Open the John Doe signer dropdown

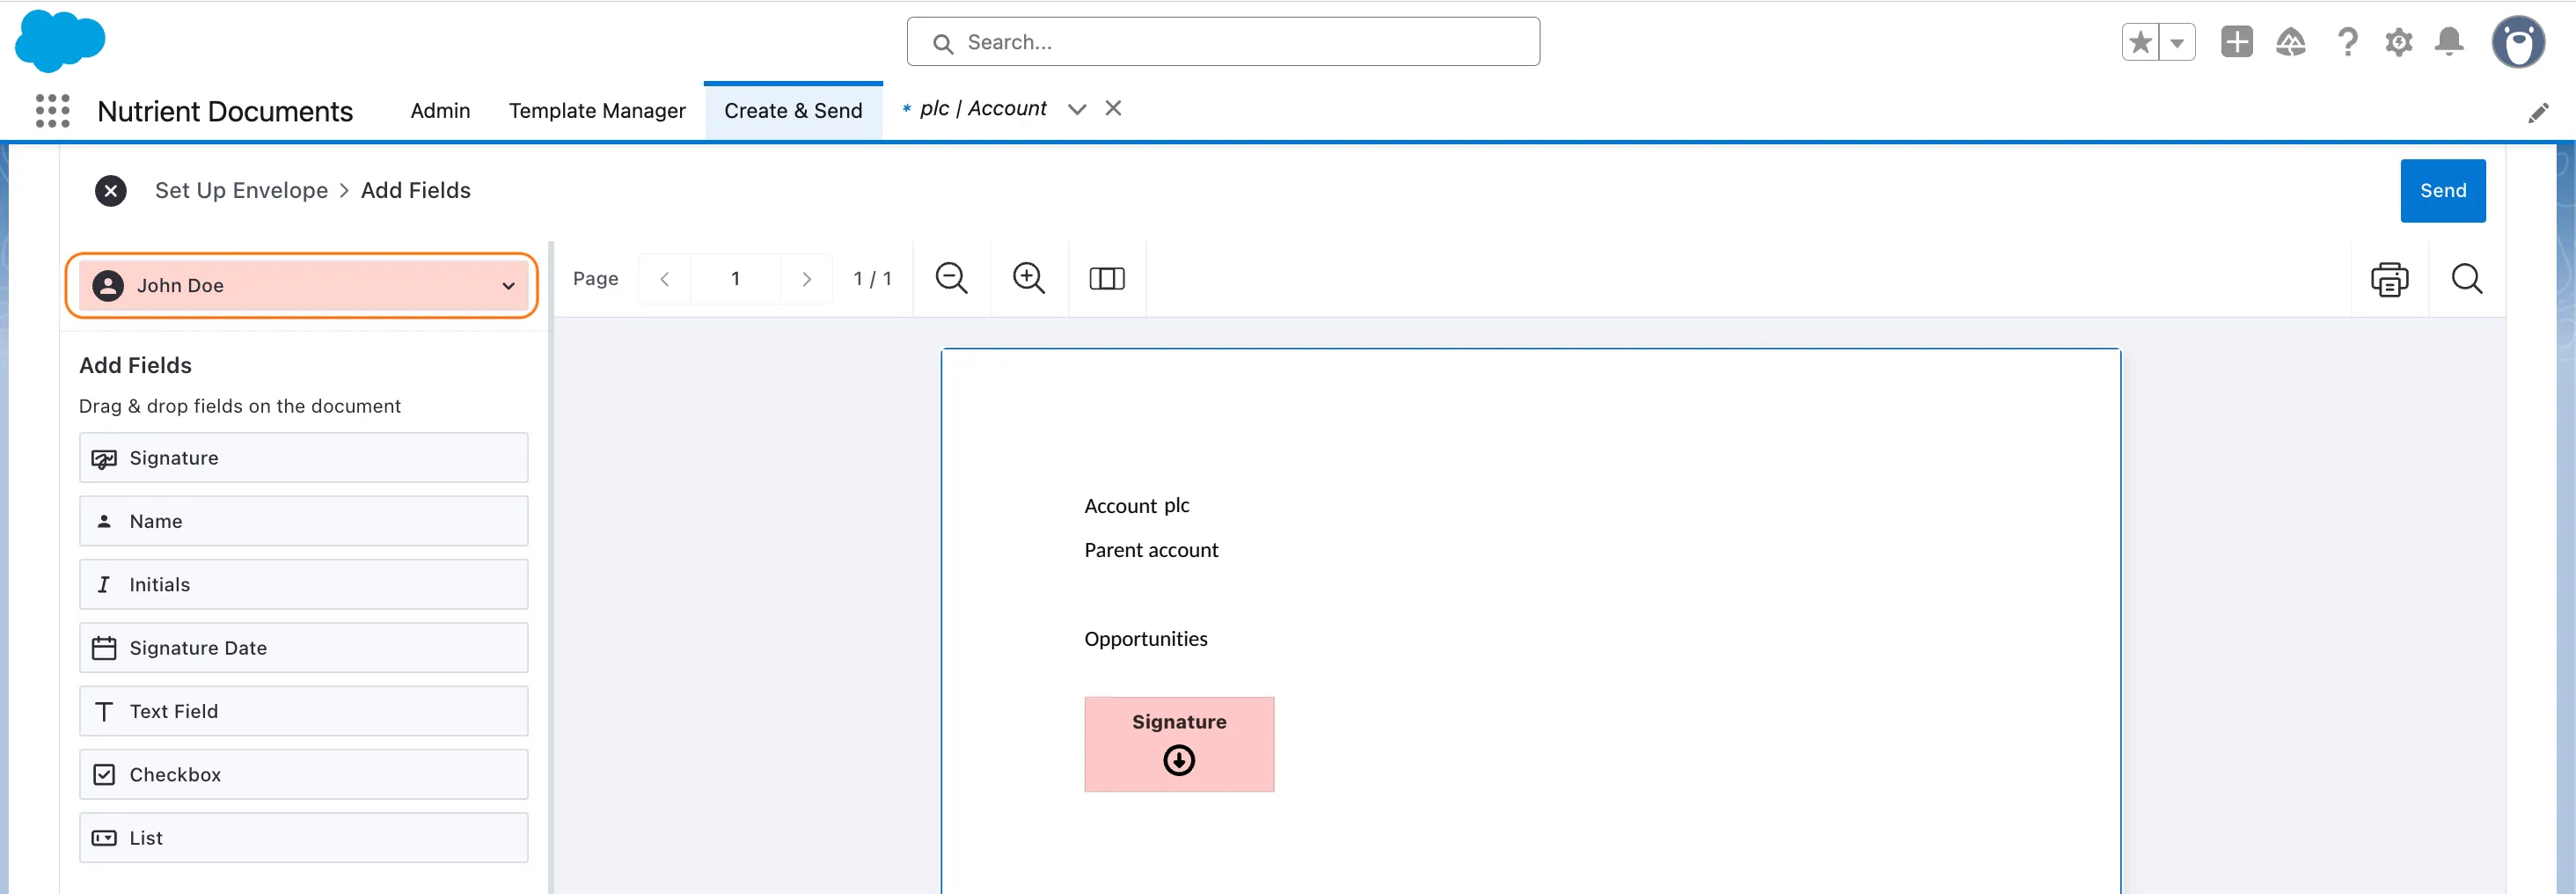pos(303,285)
